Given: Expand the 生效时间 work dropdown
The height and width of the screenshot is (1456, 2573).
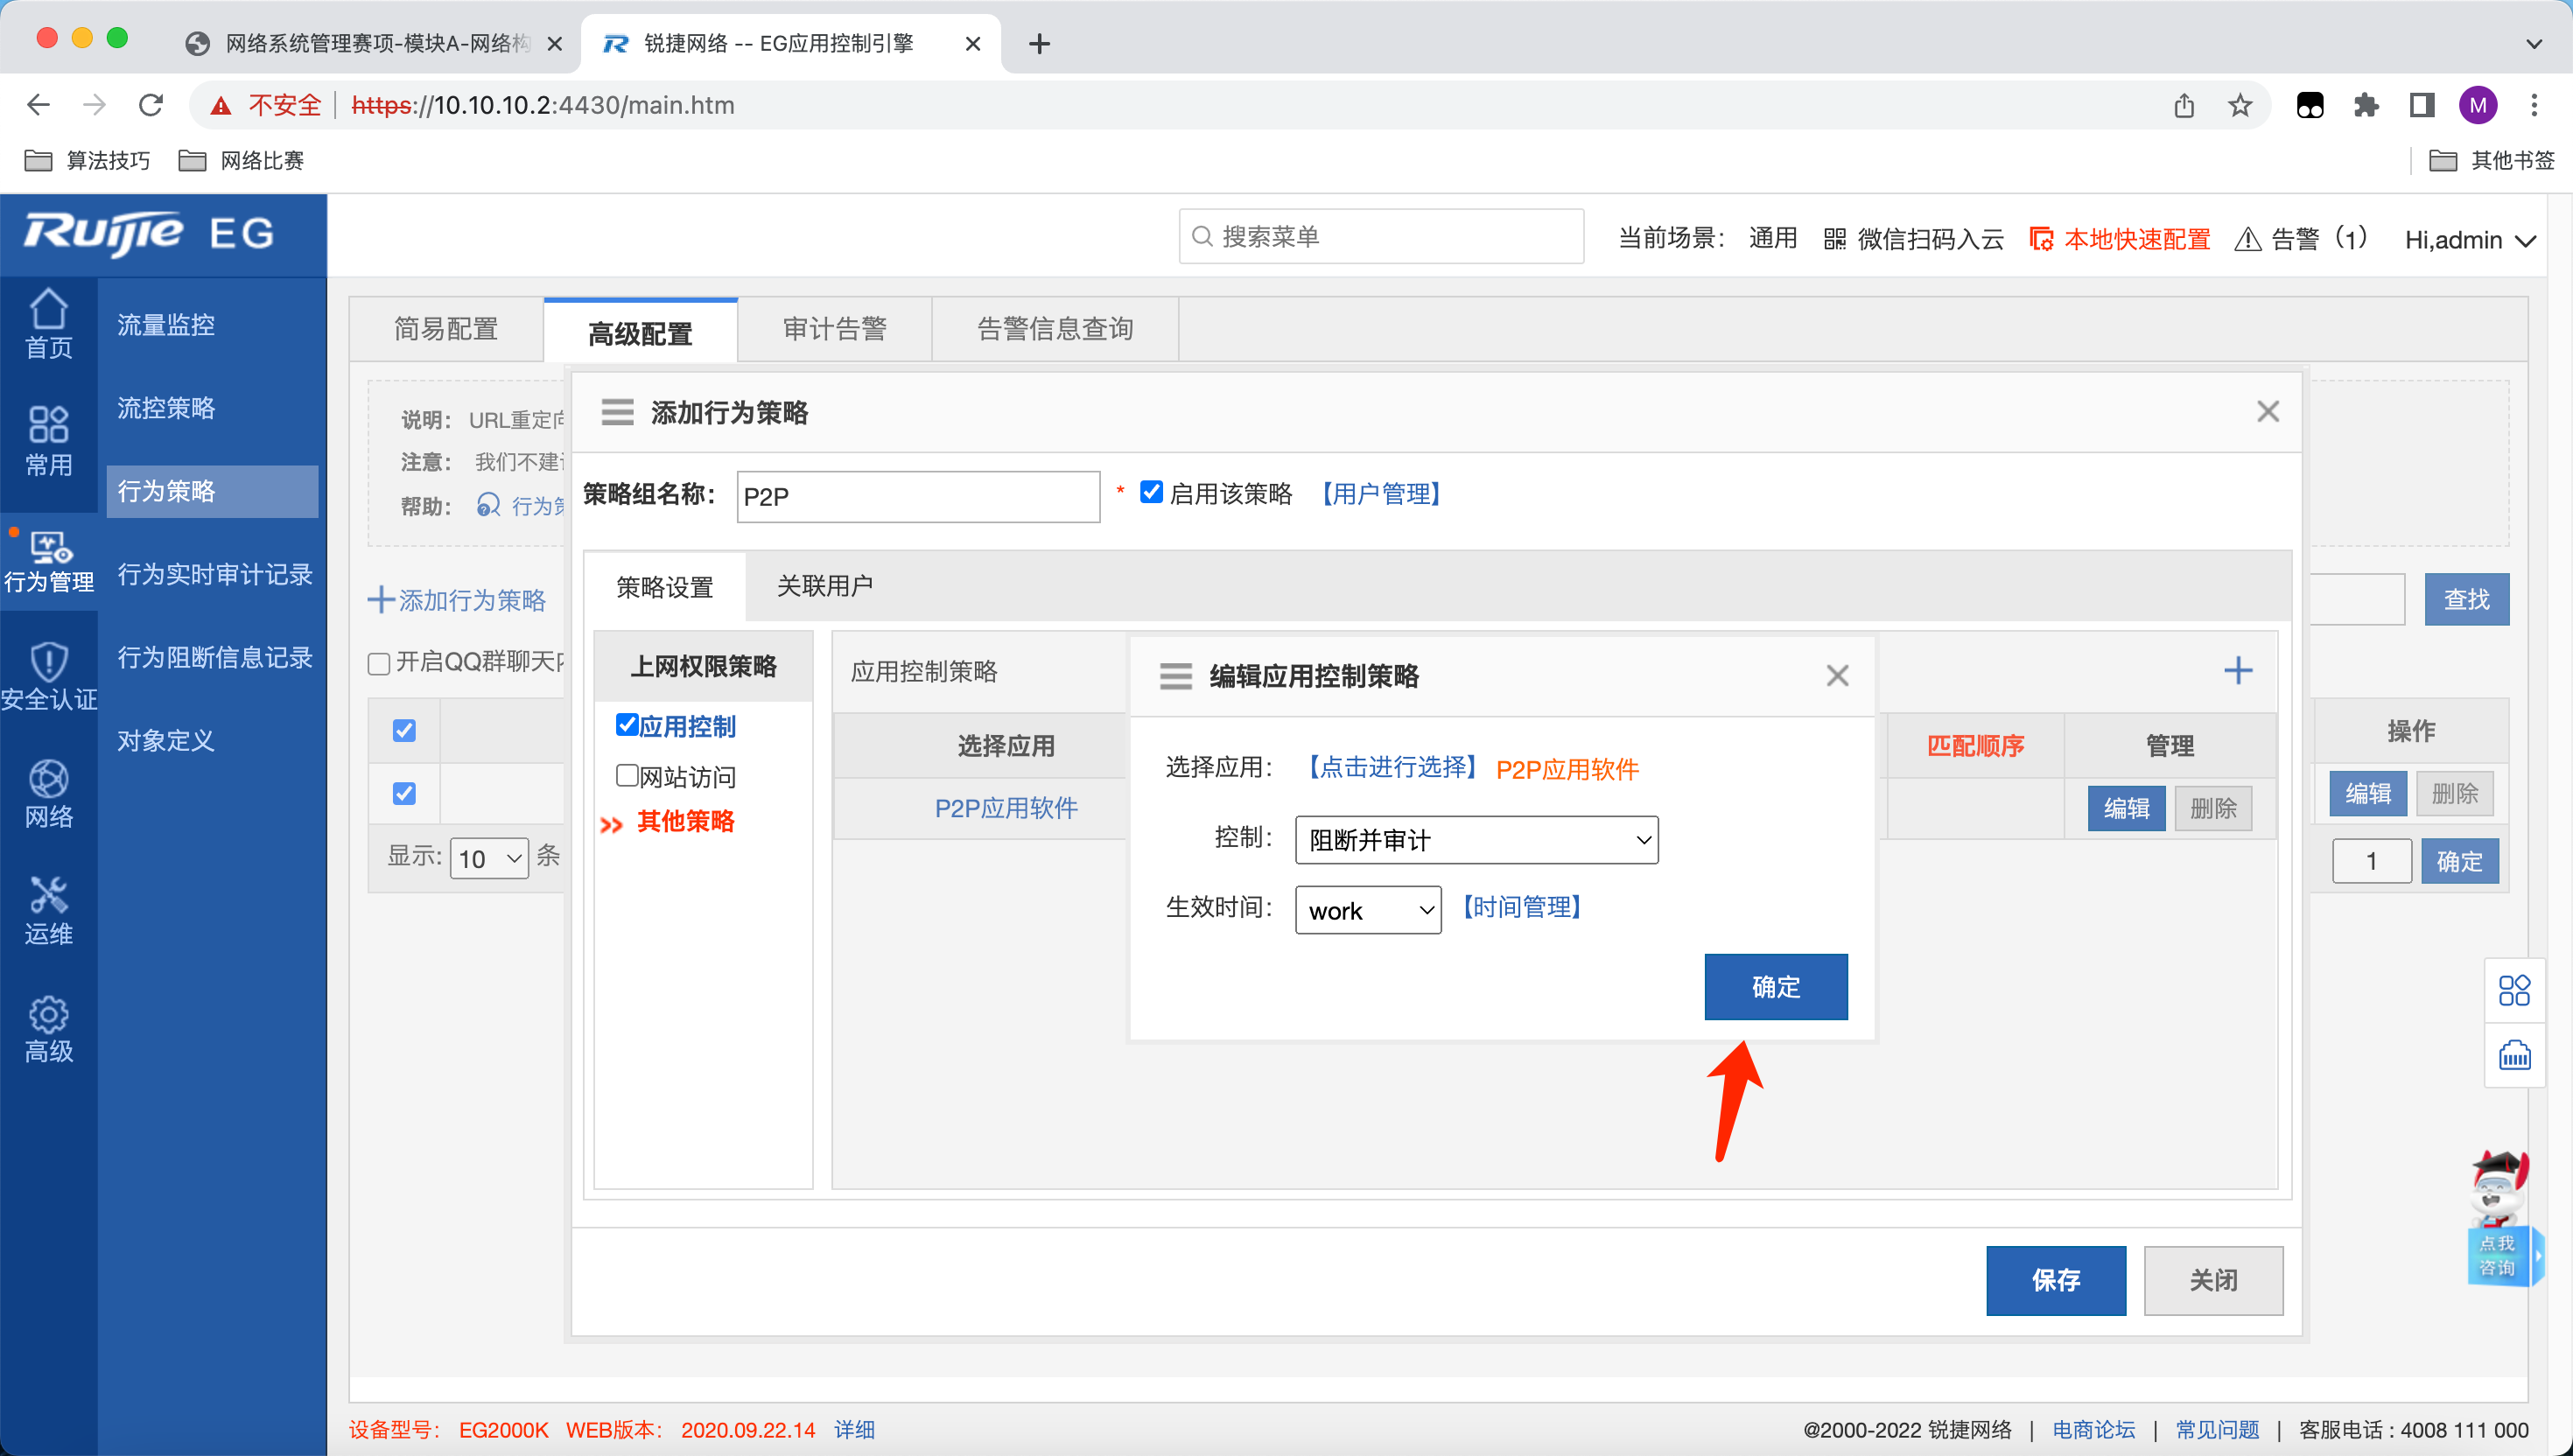Looking at the screenshot, I should pos(1367,910).
